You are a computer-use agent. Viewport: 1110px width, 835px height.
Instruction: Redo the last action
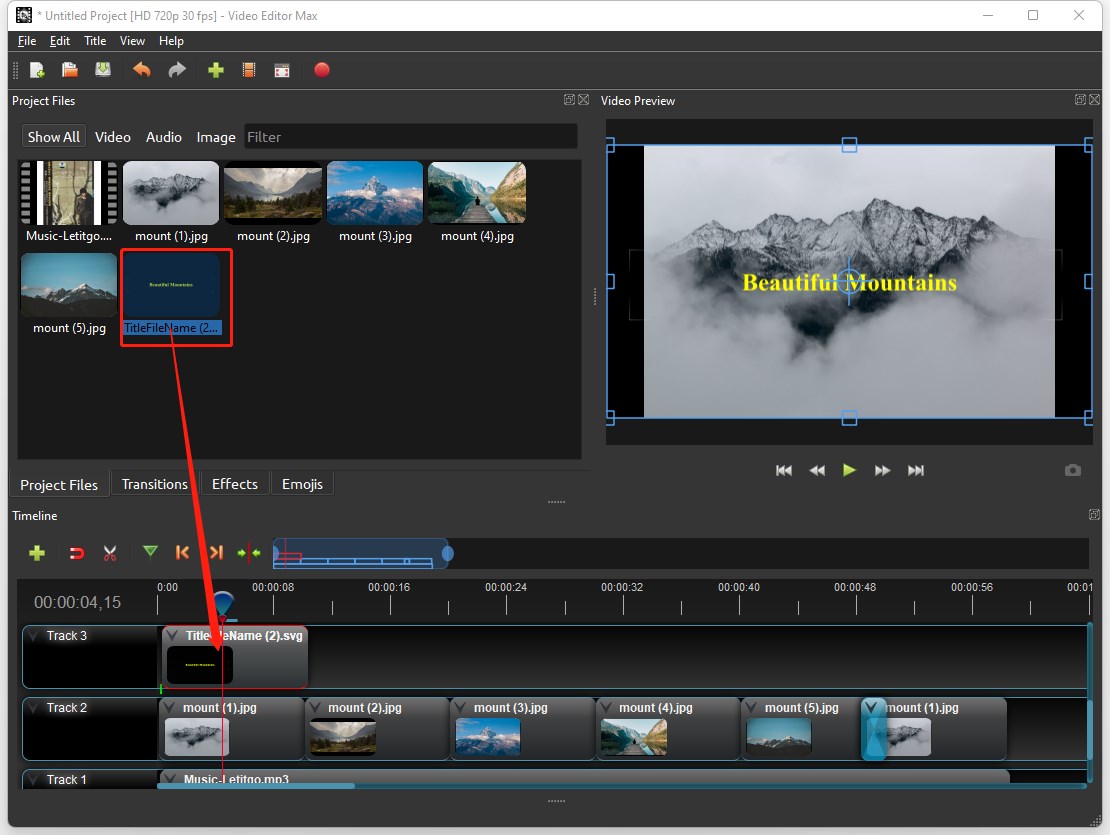[178, 70]
